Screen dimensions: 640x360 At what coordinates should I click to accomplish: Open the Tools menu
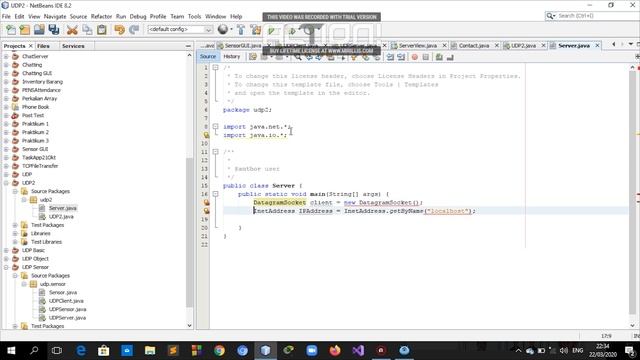click(x=194, y=16)
